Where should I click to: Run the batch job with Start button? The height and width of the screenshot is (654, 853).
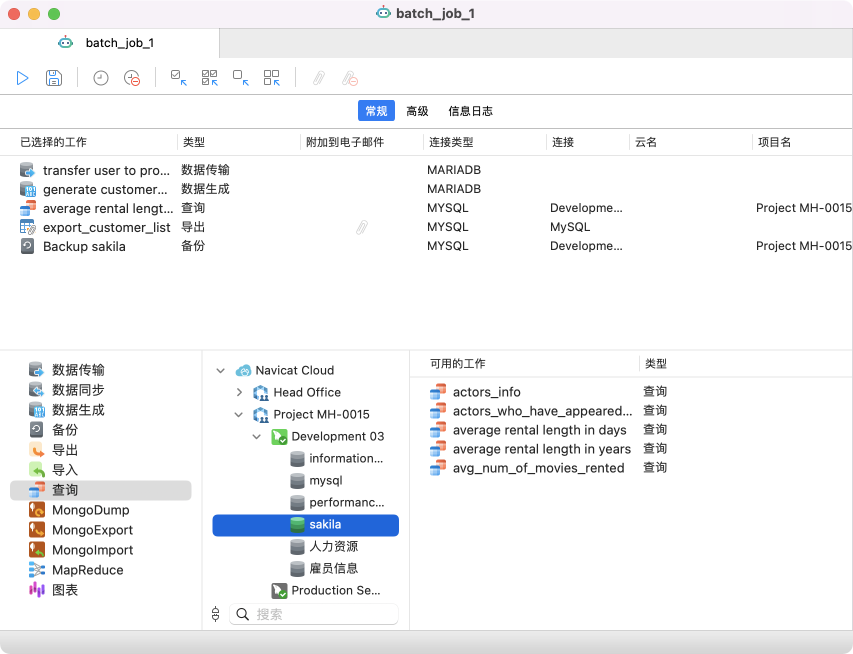click(x=22, y=78)
